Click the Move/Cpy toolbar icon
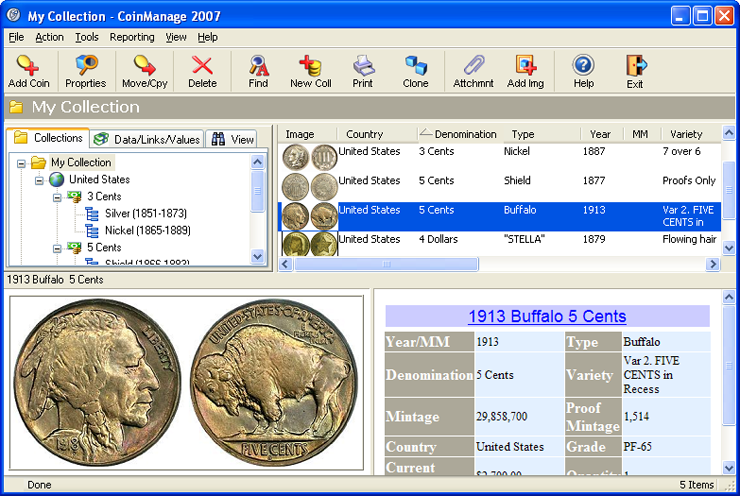Image resolution: width=740 pixels, height=496 pixels. pos(144,65)
